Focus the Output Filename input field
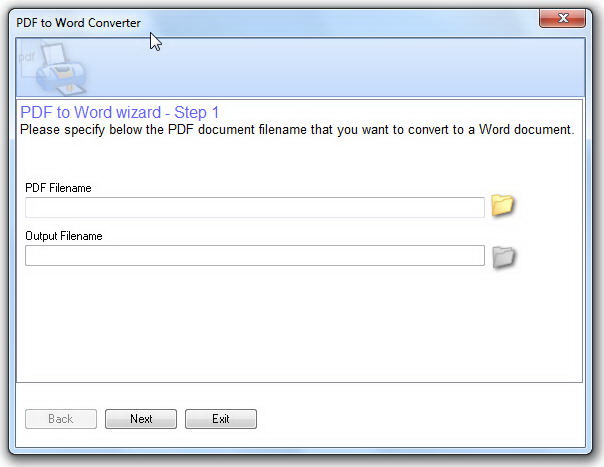 tap(255, 255)
